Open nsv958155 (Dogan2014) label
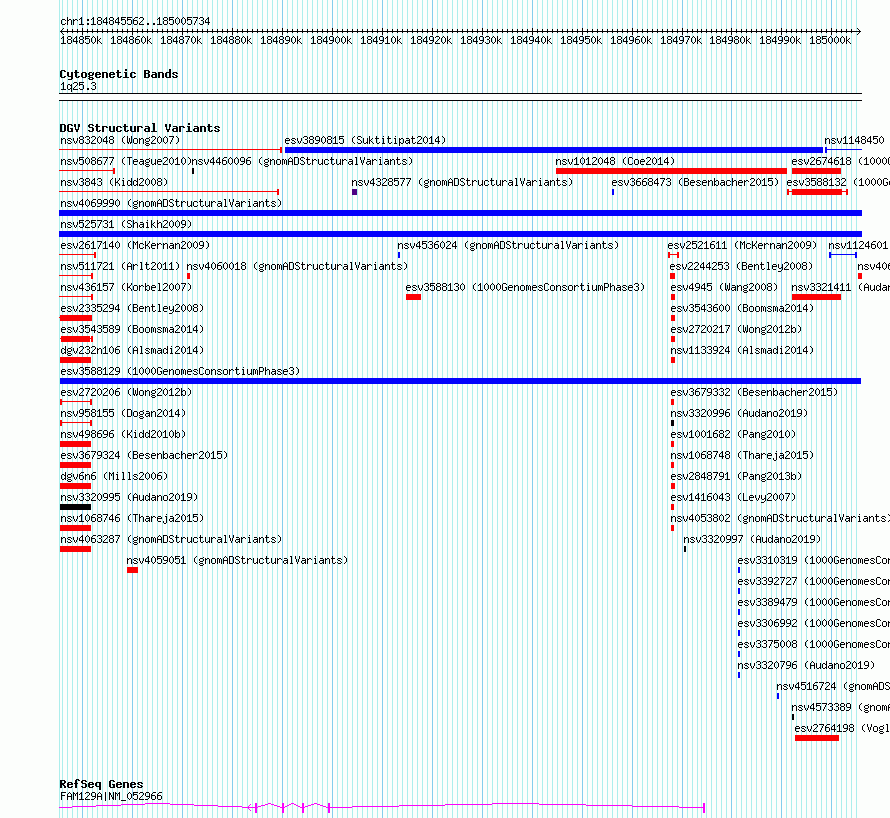The height and width of the screenshot is (818, 890). (x=123, y=413)
